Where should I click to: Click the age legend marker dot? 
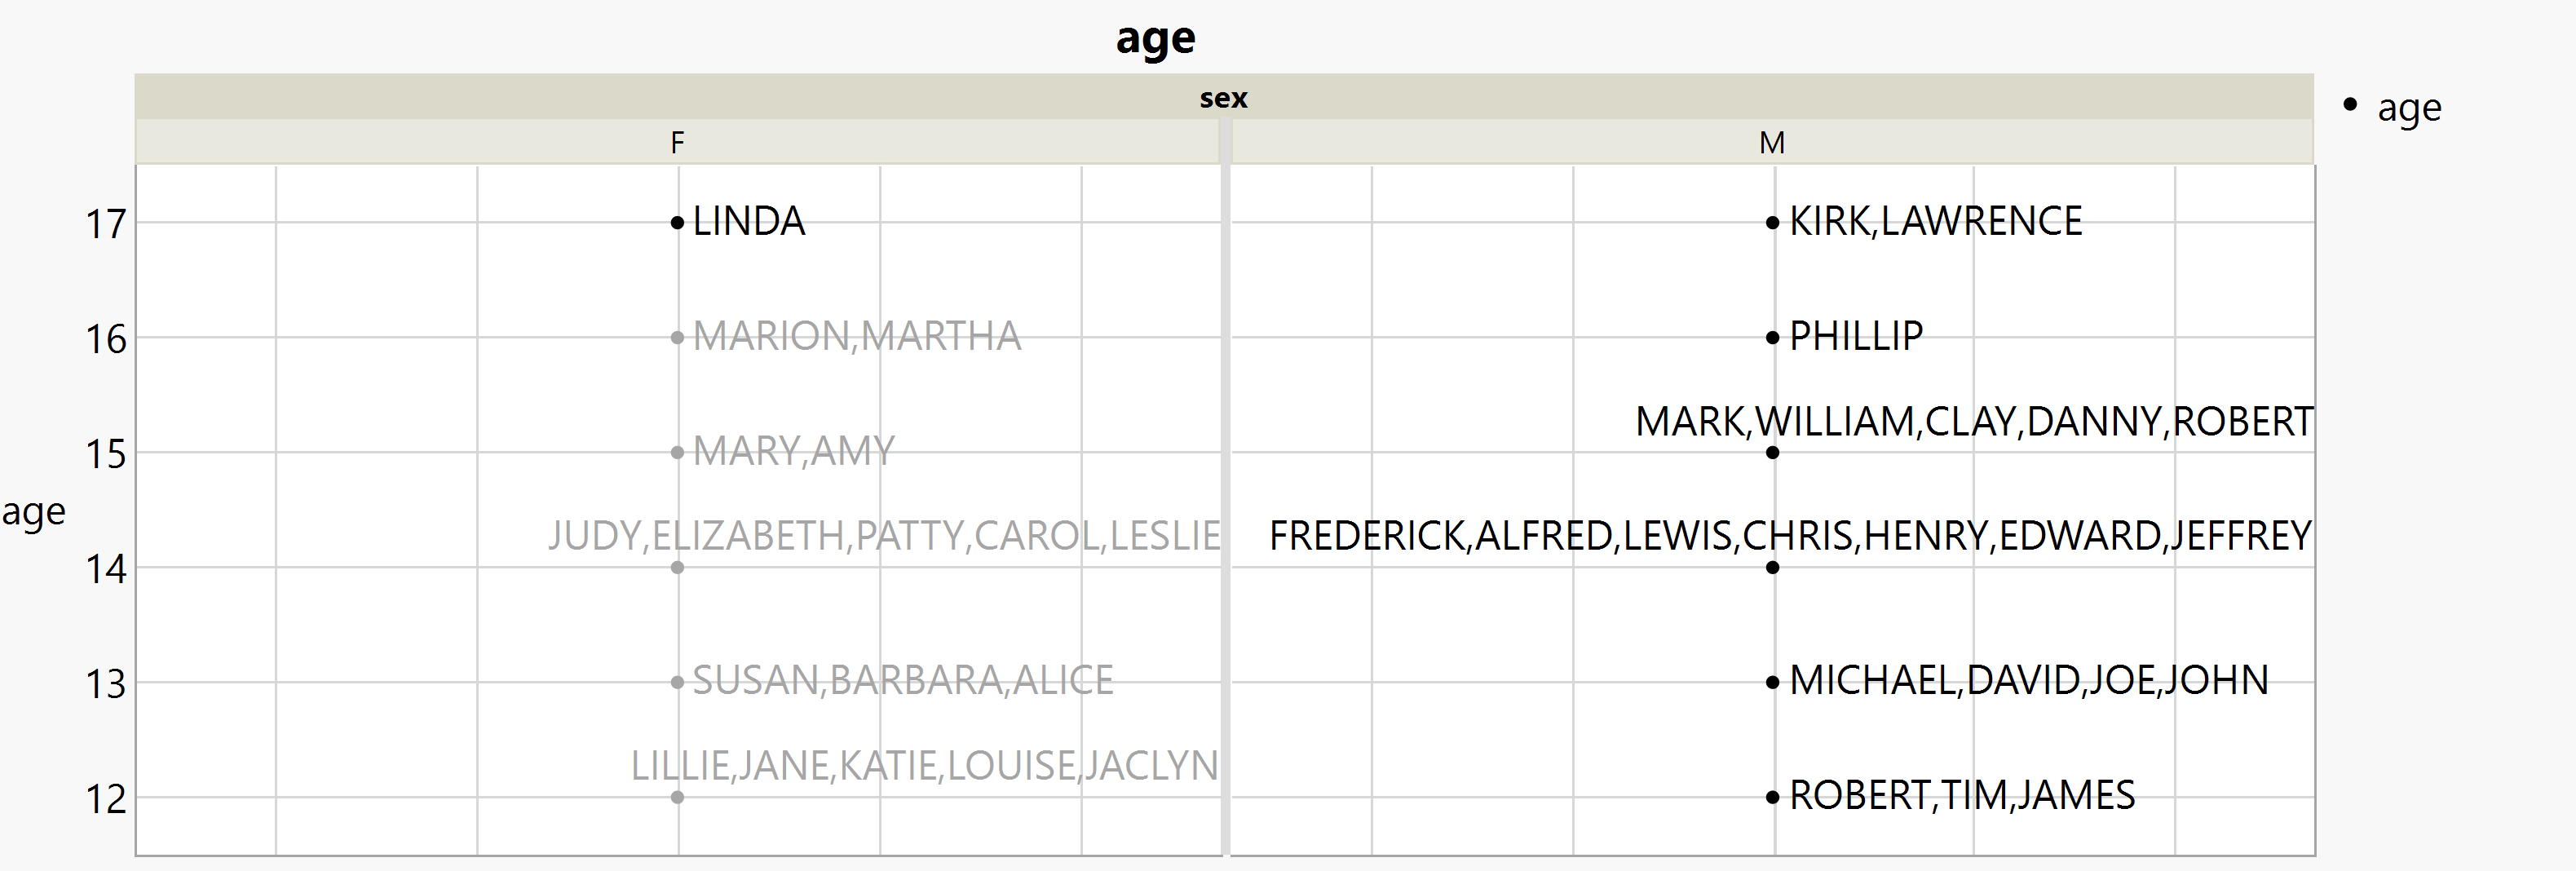[2350, 104]
